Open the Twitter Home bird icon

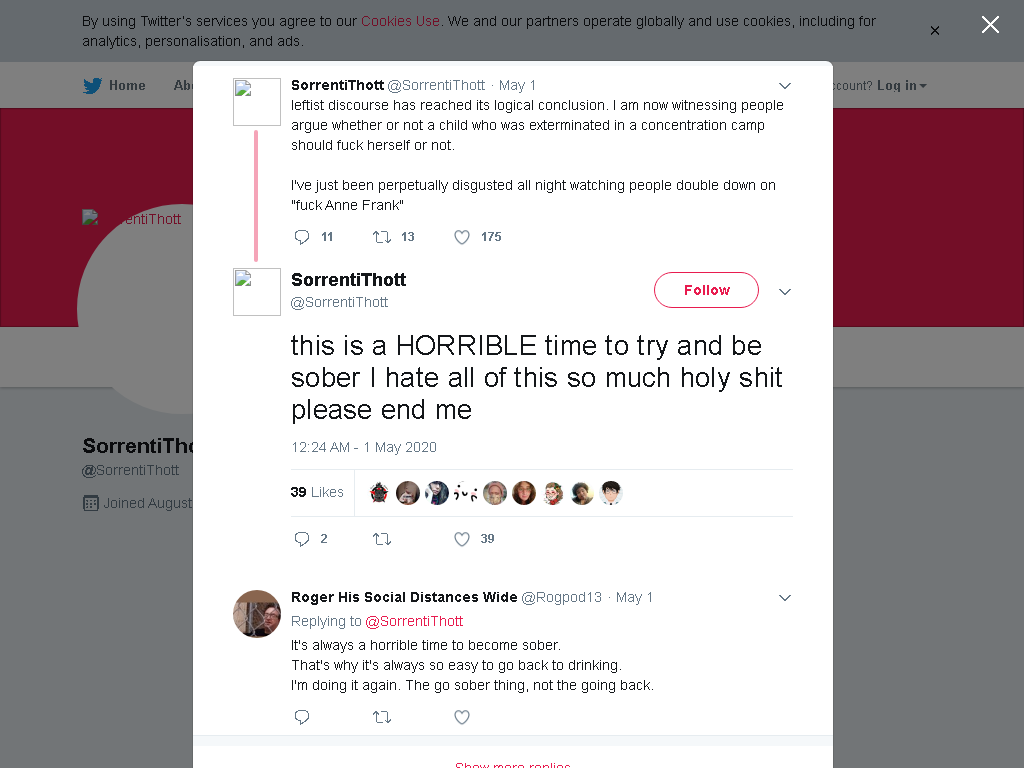pyautogui.click(x=93, y=86)
